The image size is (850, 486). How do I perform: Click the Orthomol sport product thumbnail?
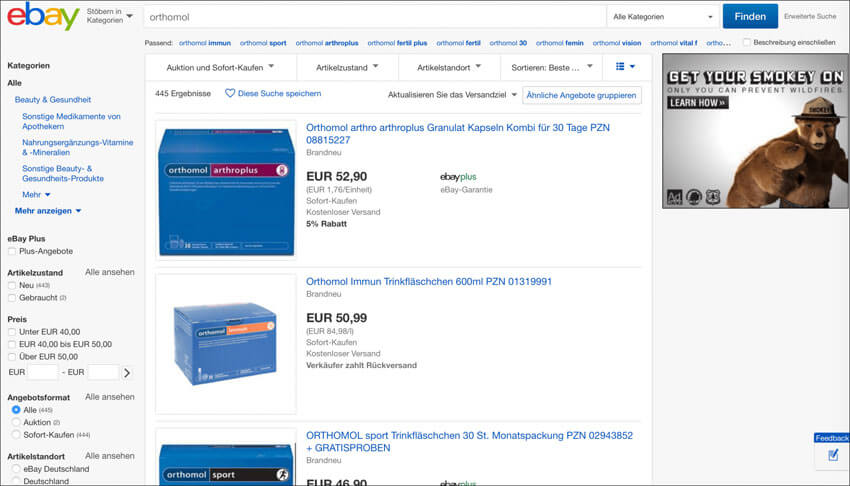[x=226, y=456]
